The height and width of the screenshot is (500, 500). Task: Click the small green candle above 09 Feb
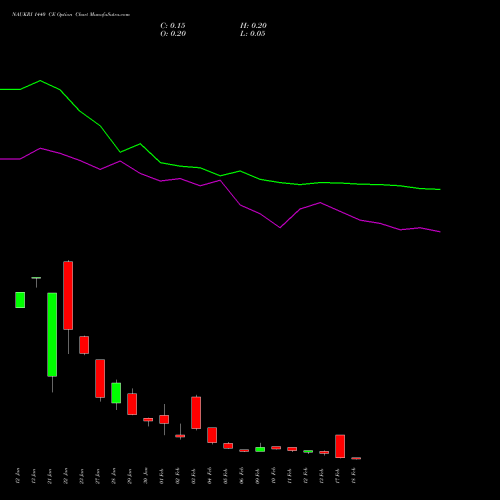(x=260, y=449)
